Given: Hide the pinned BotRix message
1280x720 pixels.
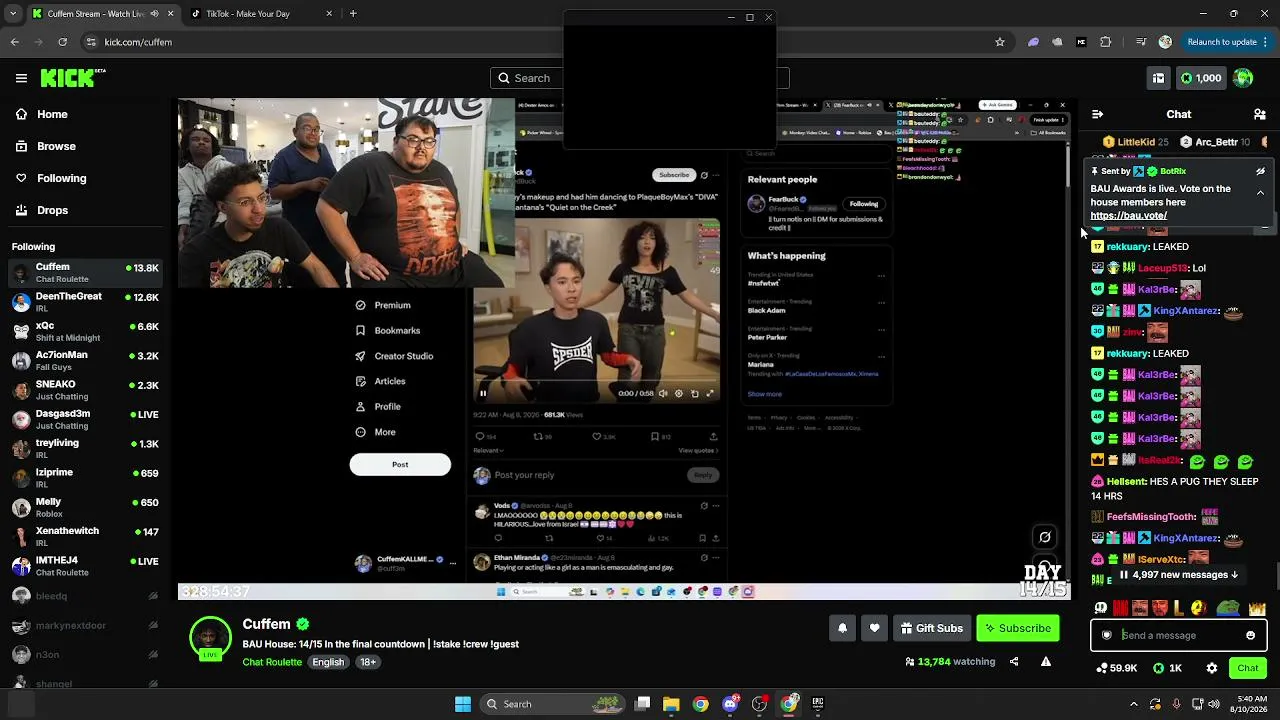Looking at the screenshot, I should tap(1260, 171).
